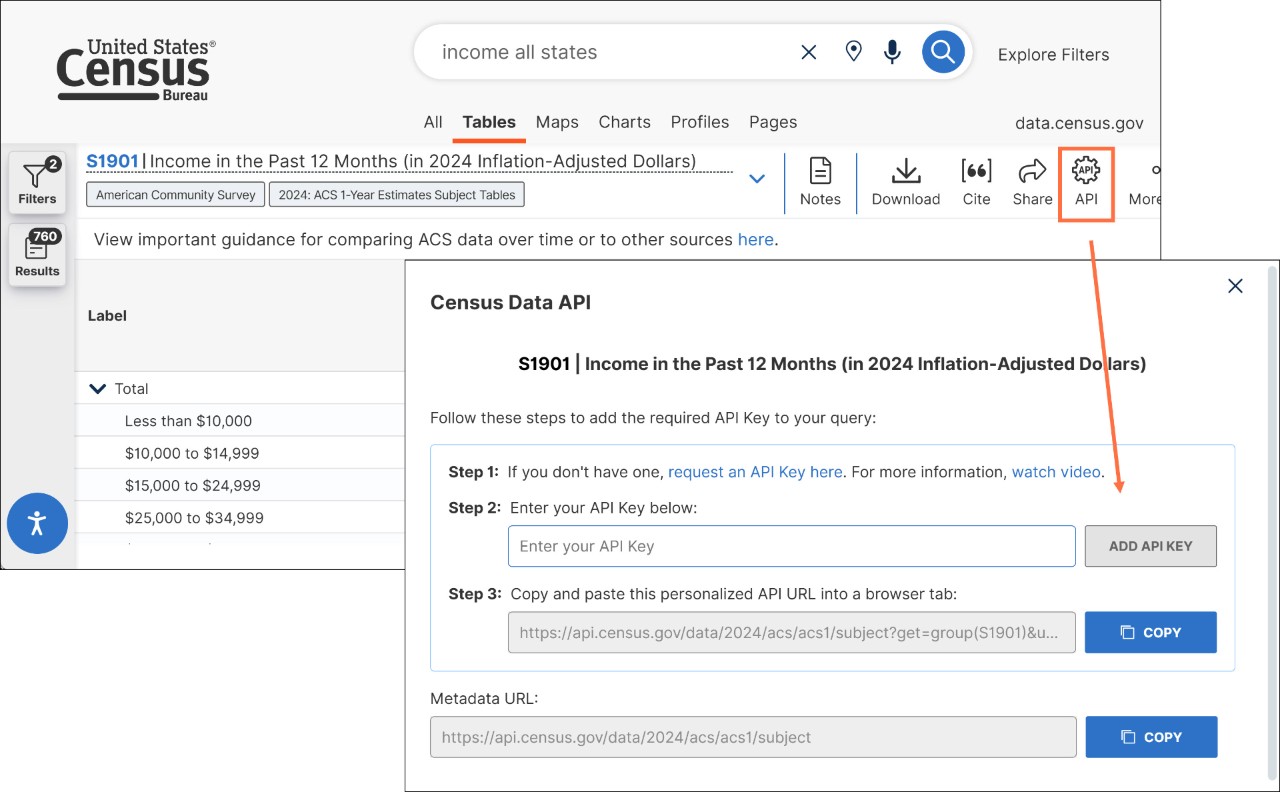The height and width of the screenshot is (792, 1280).
Task: Click the personalized API URL field
Action: point(792,632)
